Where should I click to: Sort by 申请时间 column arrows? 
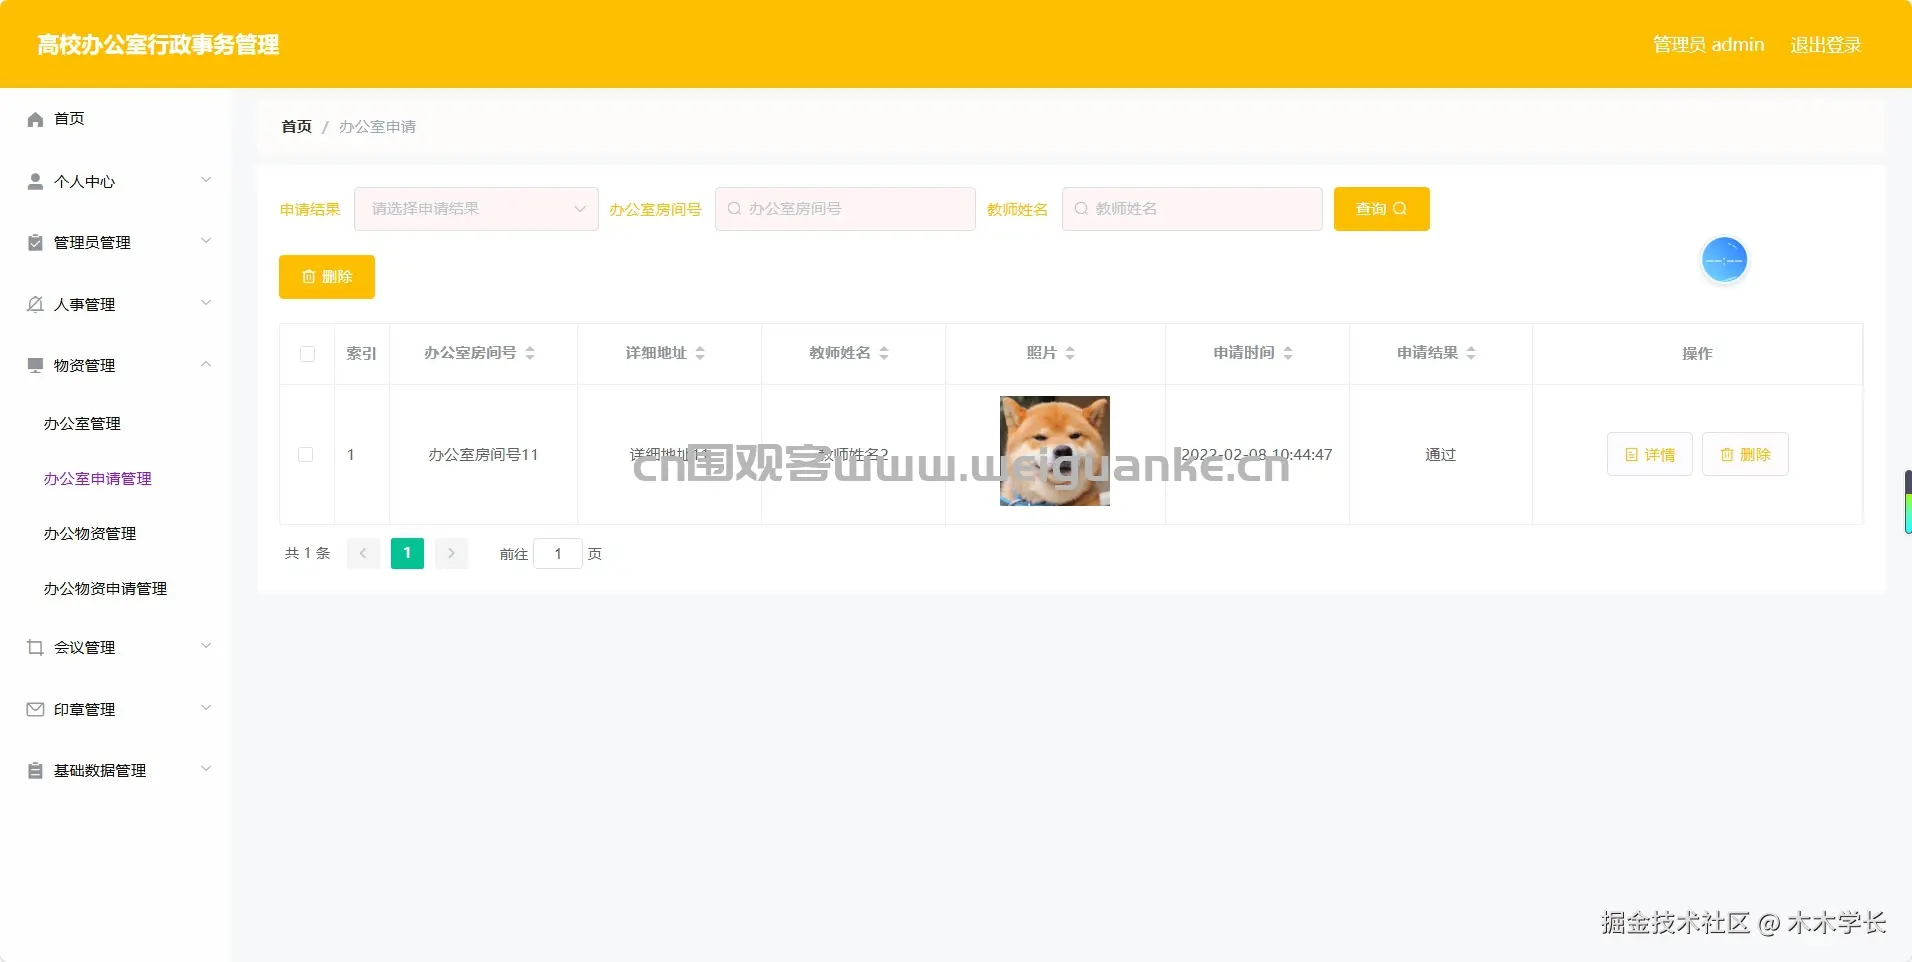(x=1288, y=353)
